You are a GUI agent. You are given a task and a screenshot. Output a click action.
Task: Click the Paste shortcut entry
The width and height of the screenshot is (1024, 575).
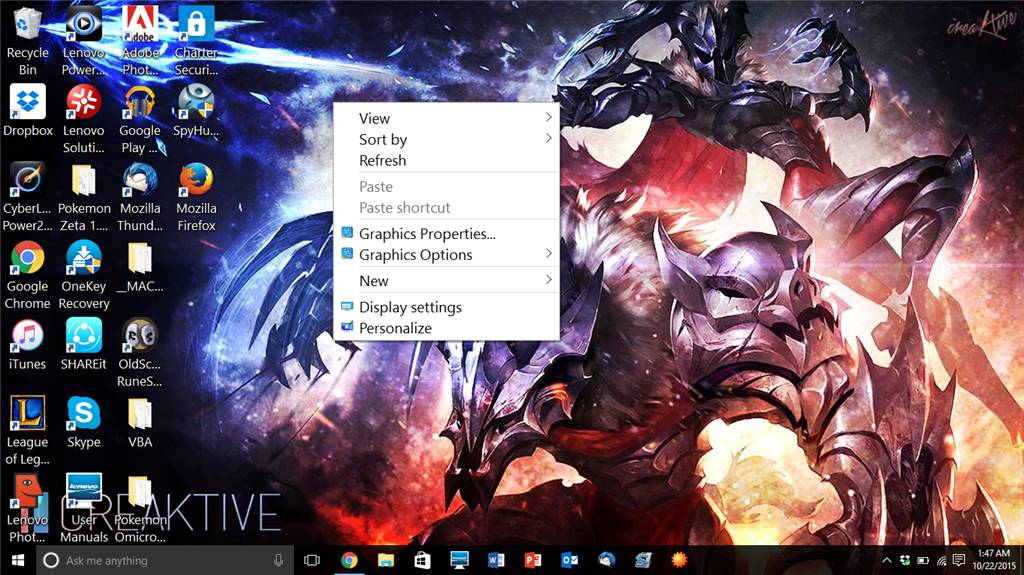pos(447,207)
